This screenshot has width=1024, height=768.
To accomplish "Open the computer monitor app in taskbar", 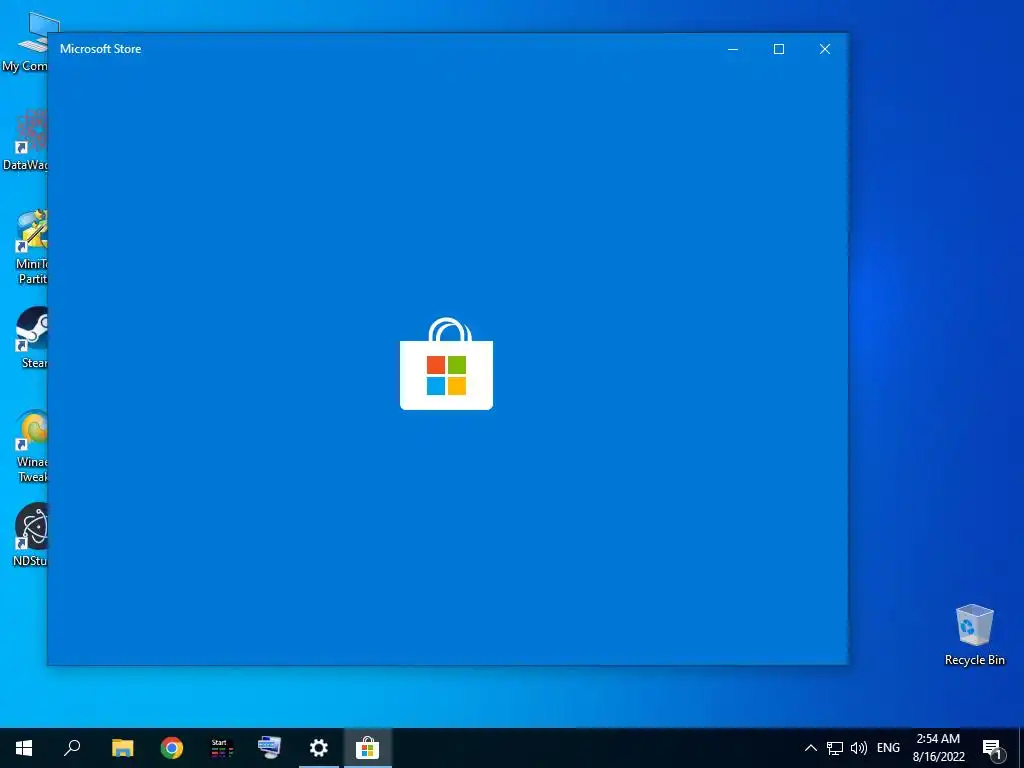I will click(270, 748).
